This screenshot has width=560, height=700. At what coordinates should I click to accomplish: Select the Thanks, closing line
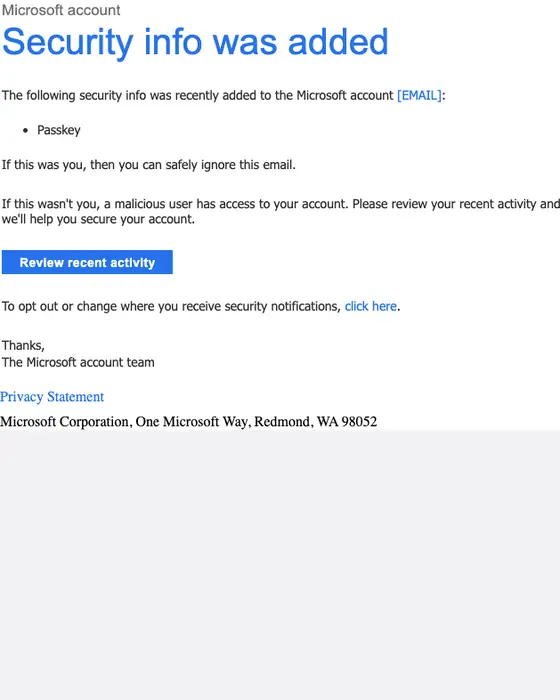click(x=23, y=346)
